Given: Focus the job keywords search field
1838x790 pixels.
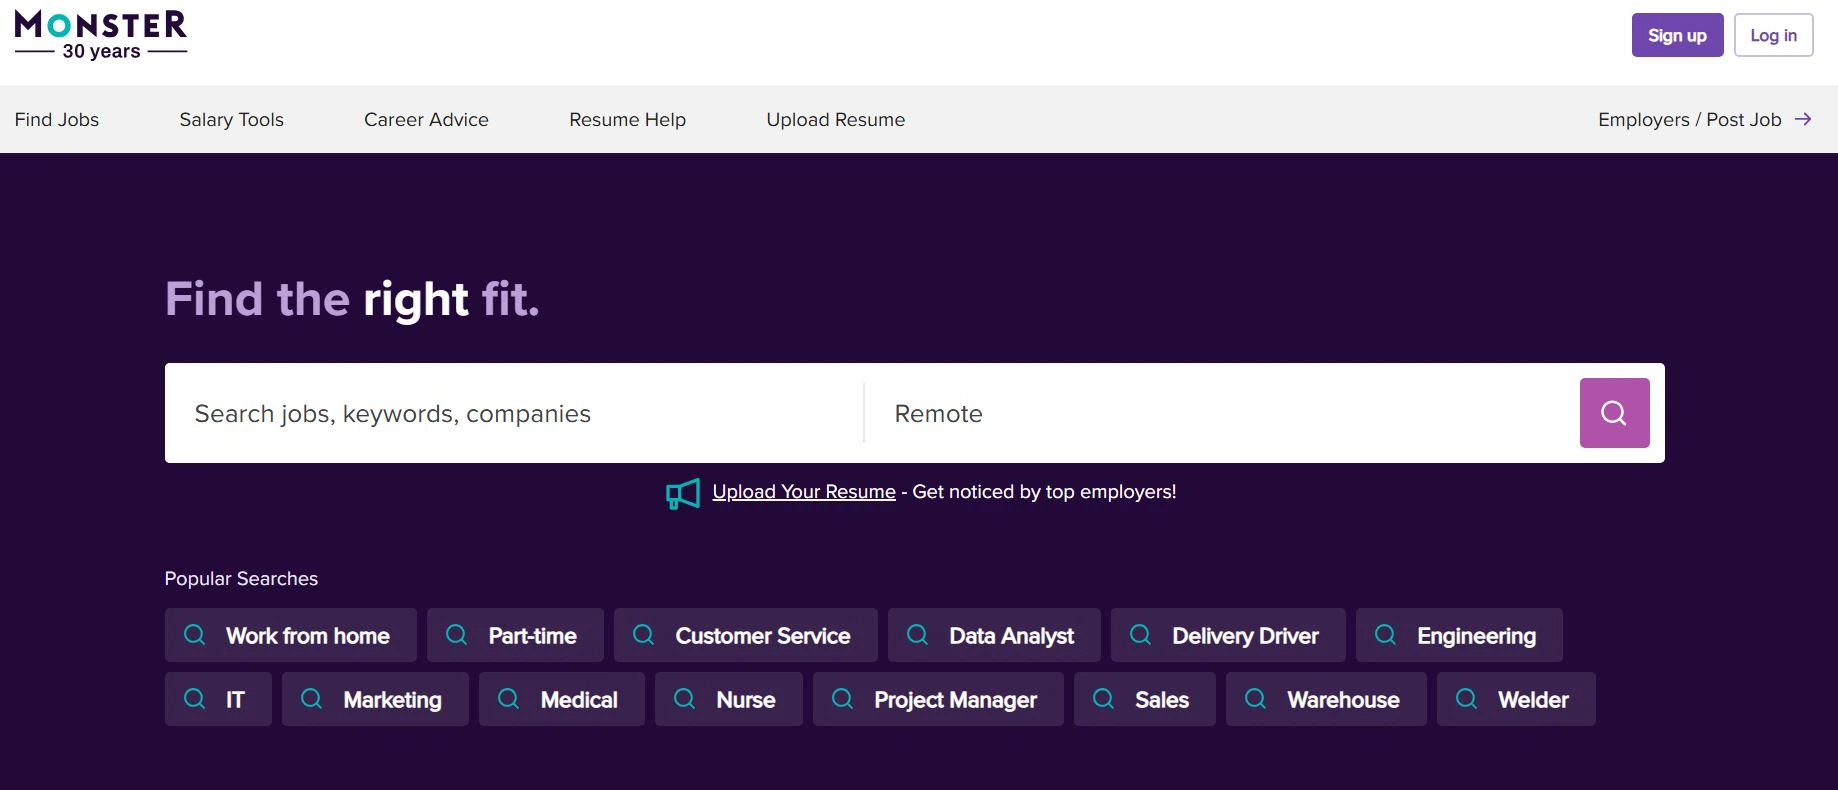Looking at the screenshot, I should [x=513, y=414].
